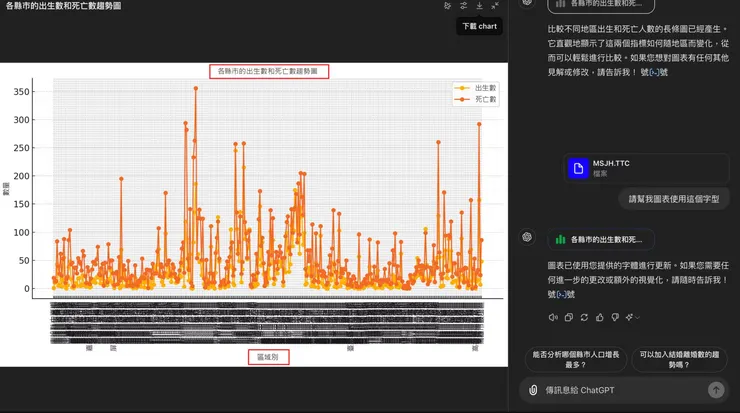Click the panel header 各縣市的出生數和死亡數趨勢圖
Viewport: 740px width, 413px height.
click(x=63, y=6)
